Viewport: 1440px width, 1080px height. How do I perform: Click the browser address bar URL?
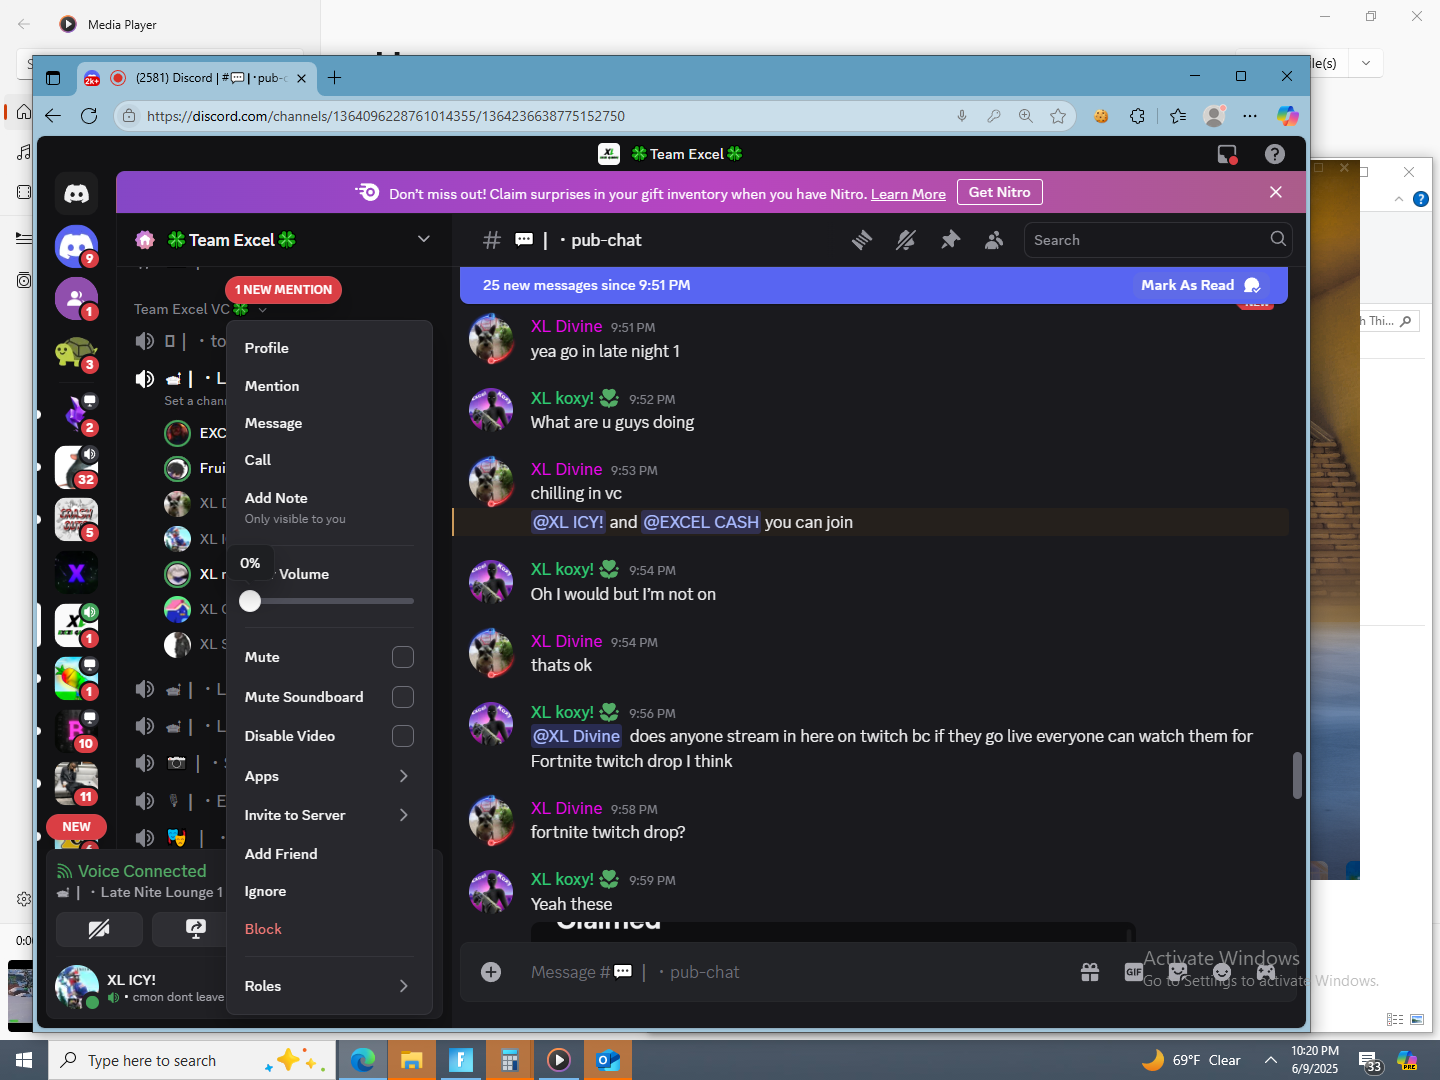click(x=386, y=116)
